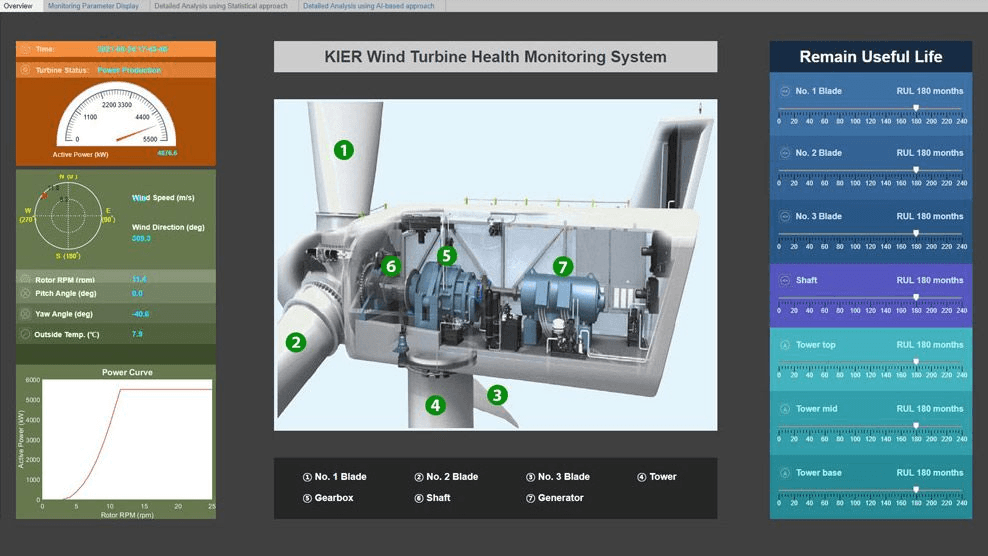
Task: Click the Outside Temp. icon
Action: pos(25,334)
